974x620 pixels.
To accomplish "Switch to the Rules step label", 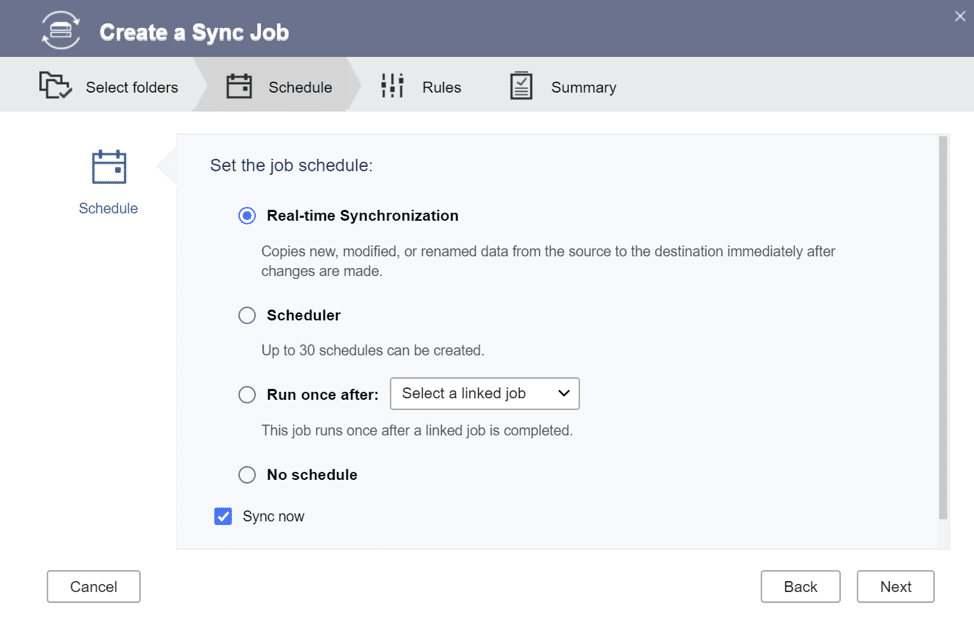I will 442,88.
